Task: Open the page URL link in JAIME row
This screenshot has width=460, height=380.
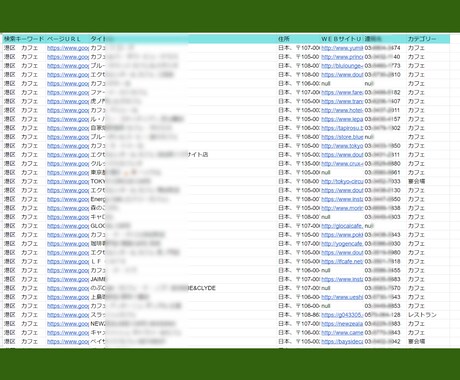Action: (68, 279)
